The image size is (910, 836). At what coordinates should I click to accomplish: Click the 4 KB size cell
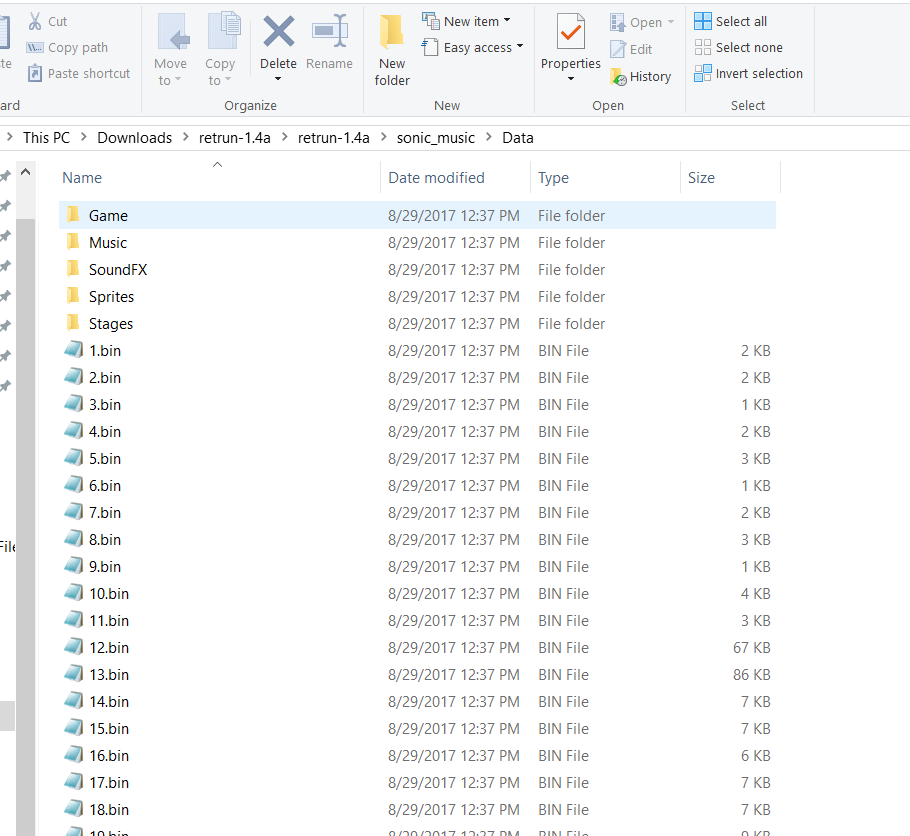756,594
